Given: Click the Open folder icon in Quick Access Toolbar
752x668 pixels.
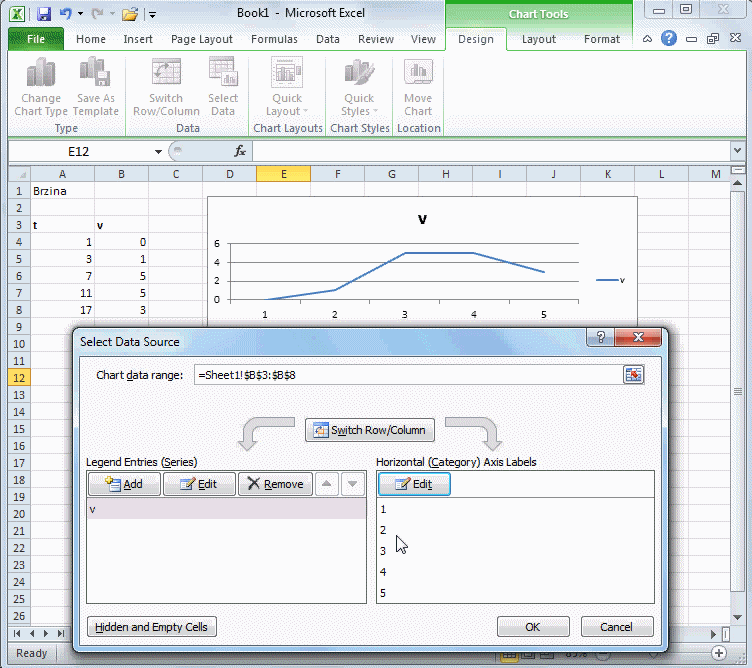Looking at the screenshot, I should click(x=130, y=14).
